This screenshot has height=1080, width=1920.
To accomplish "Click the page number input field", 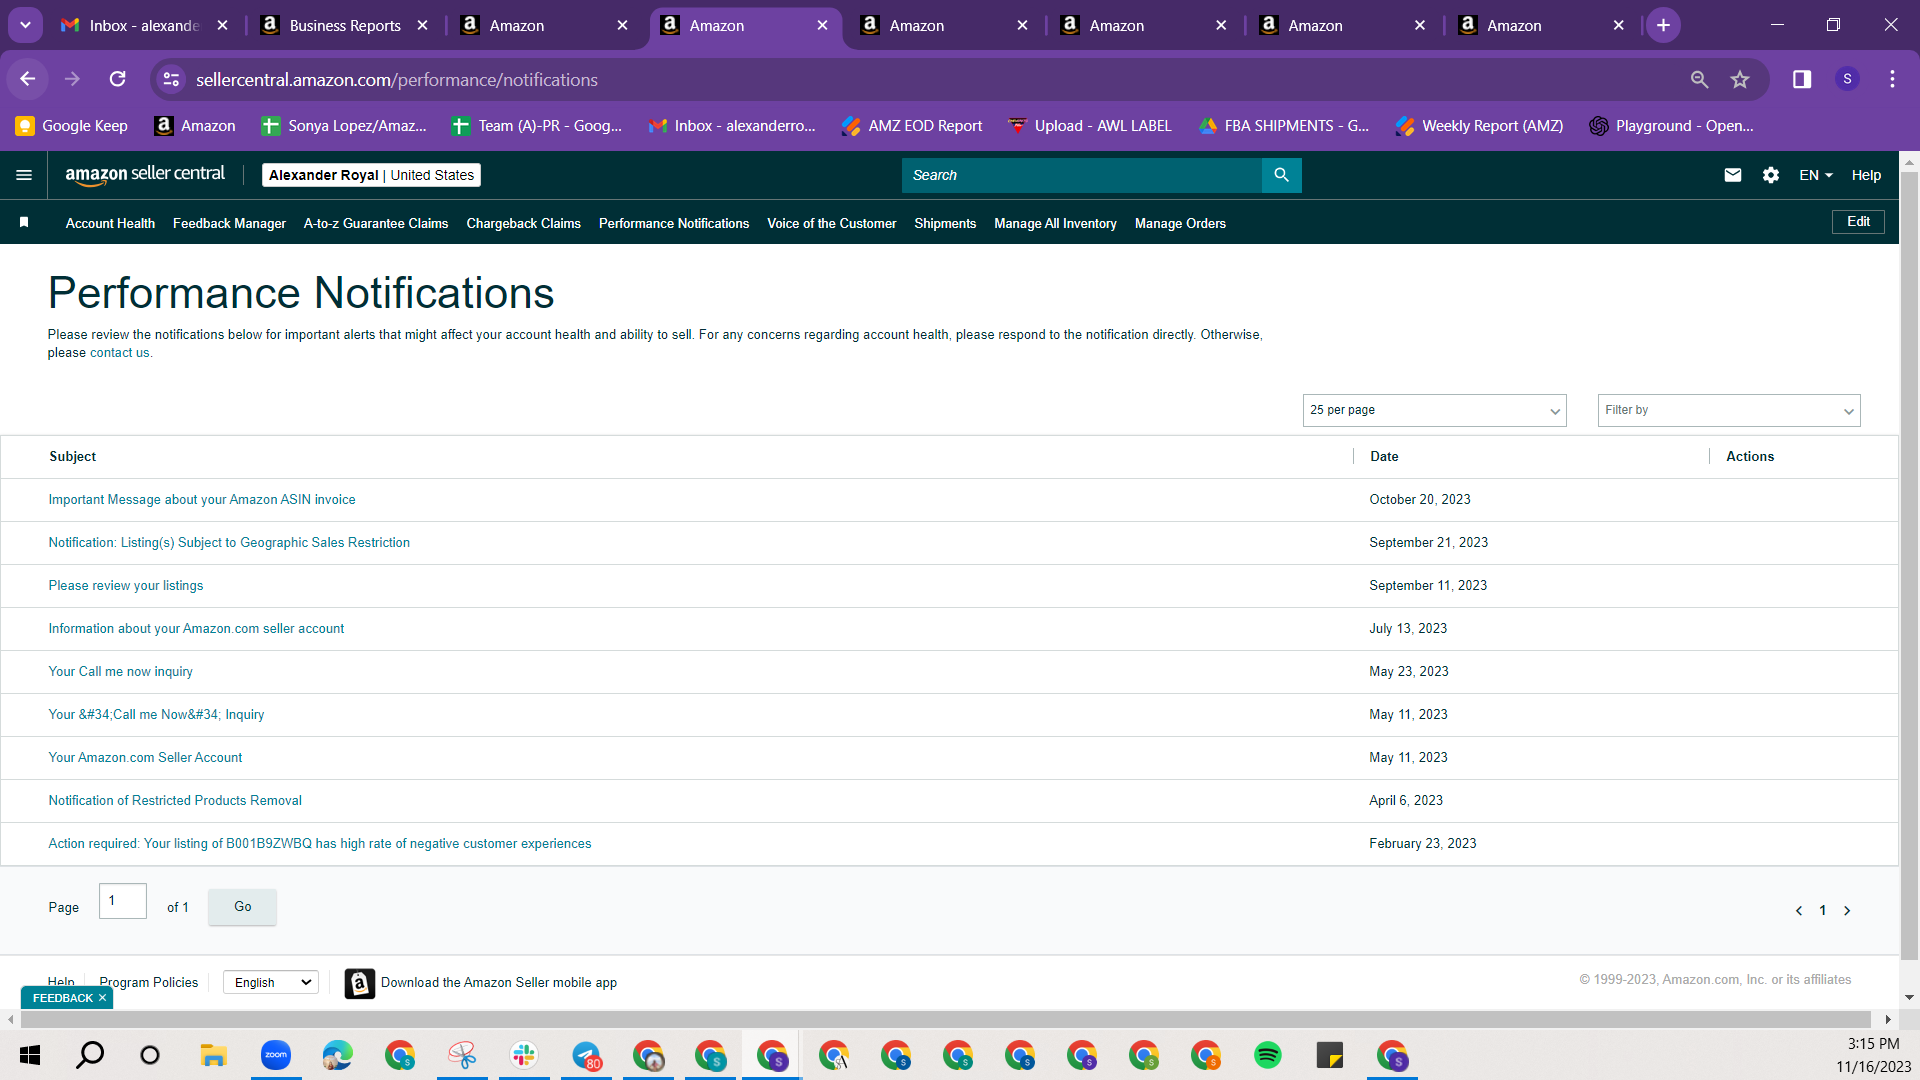I will click(x=123, y=901).
